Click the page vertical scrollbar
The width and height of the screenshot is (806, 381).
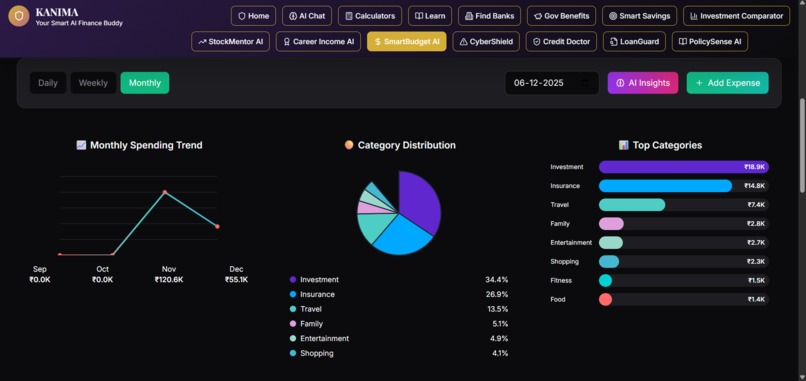pos(802,145)
